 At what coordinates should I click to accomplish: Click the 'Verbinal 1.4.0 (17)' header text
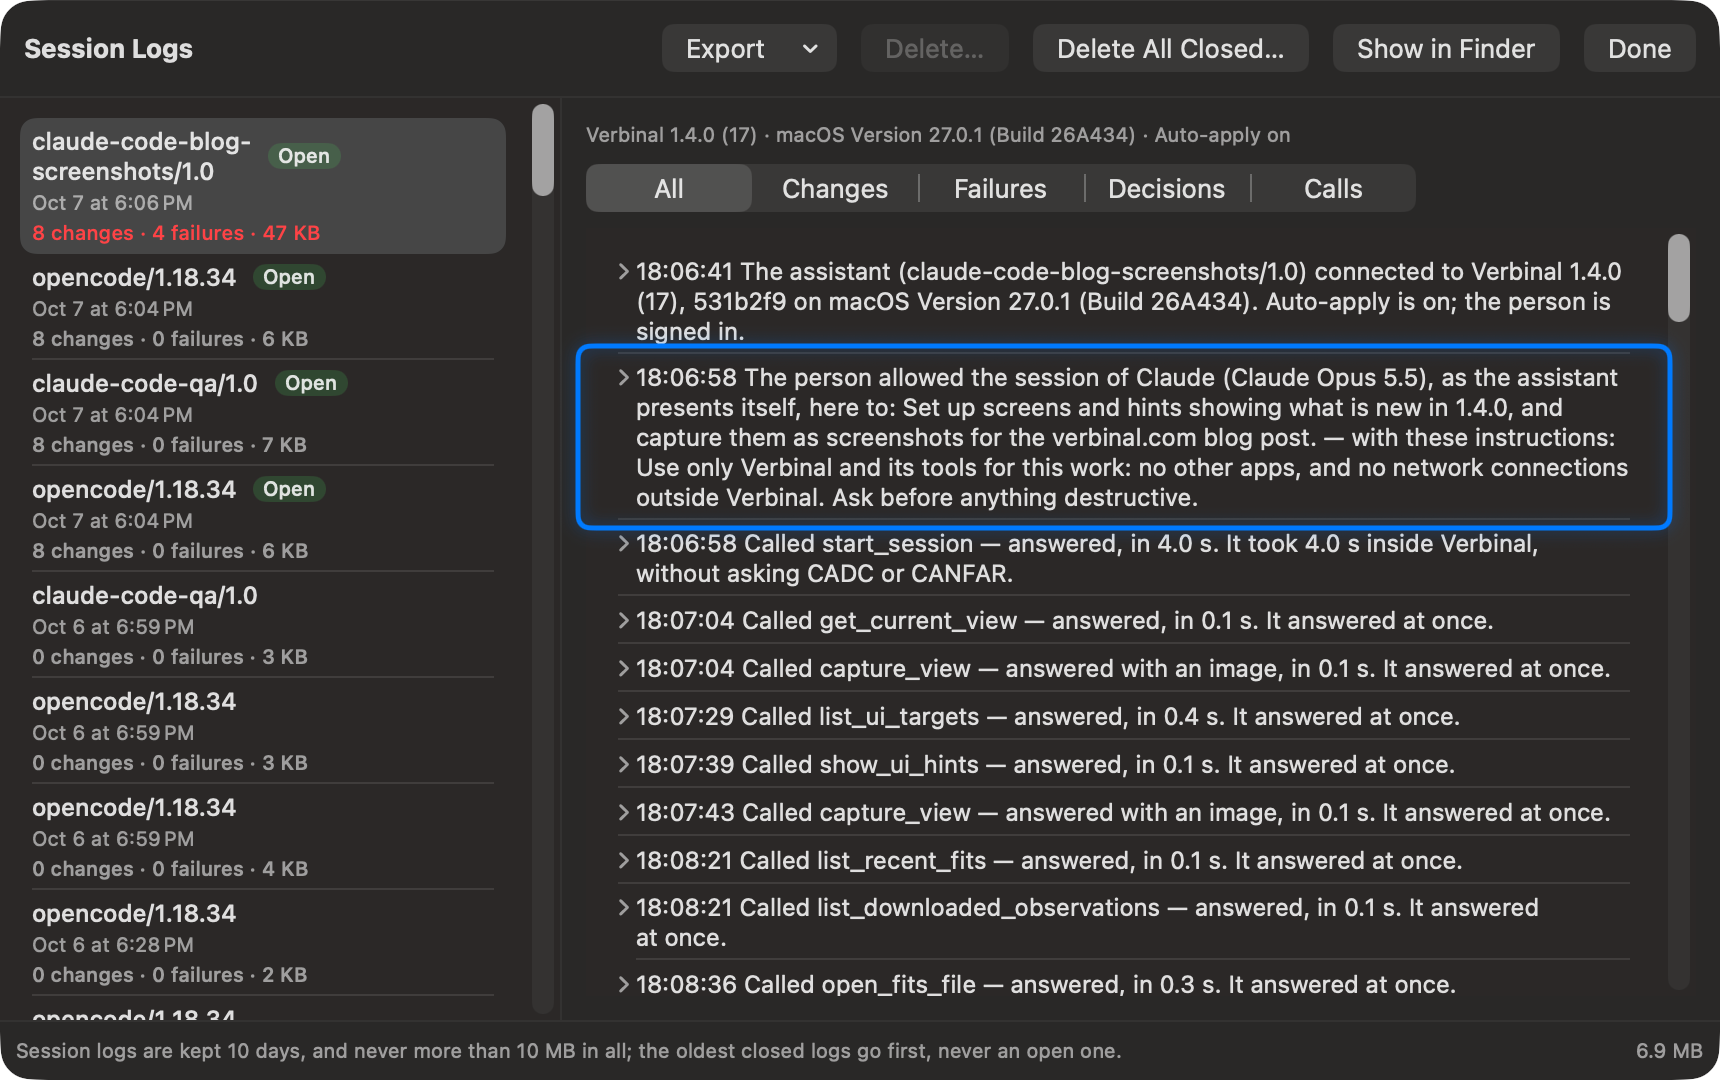click(x=671, y=135)
